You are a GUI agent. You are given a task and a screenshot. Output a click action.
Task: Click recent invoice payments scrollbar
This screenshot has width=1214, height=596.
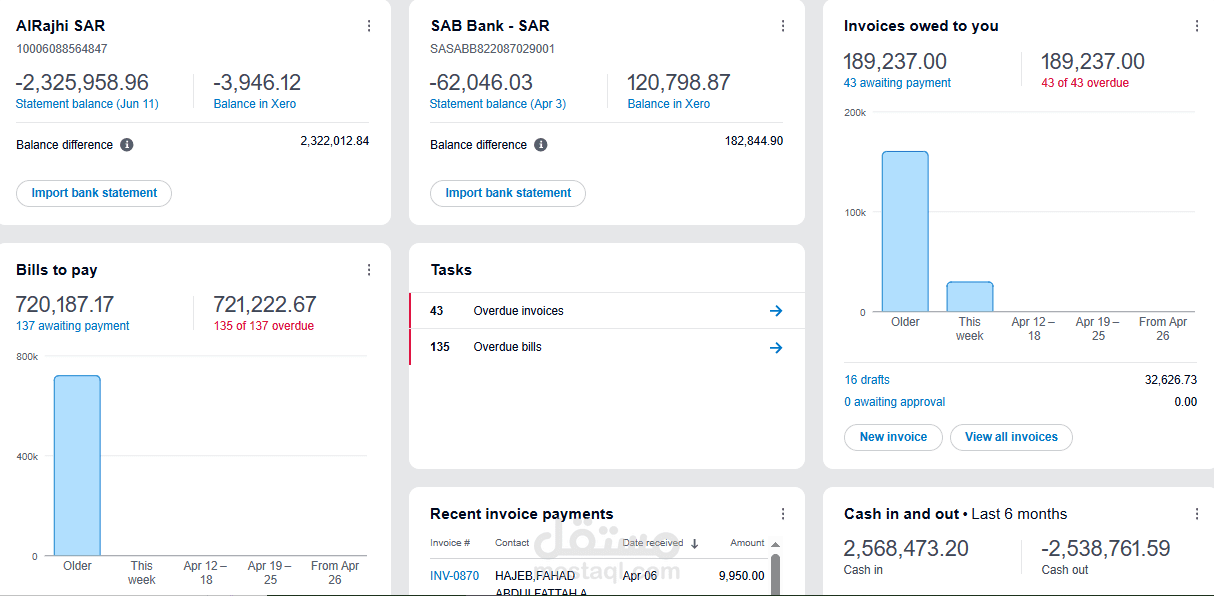775,575
